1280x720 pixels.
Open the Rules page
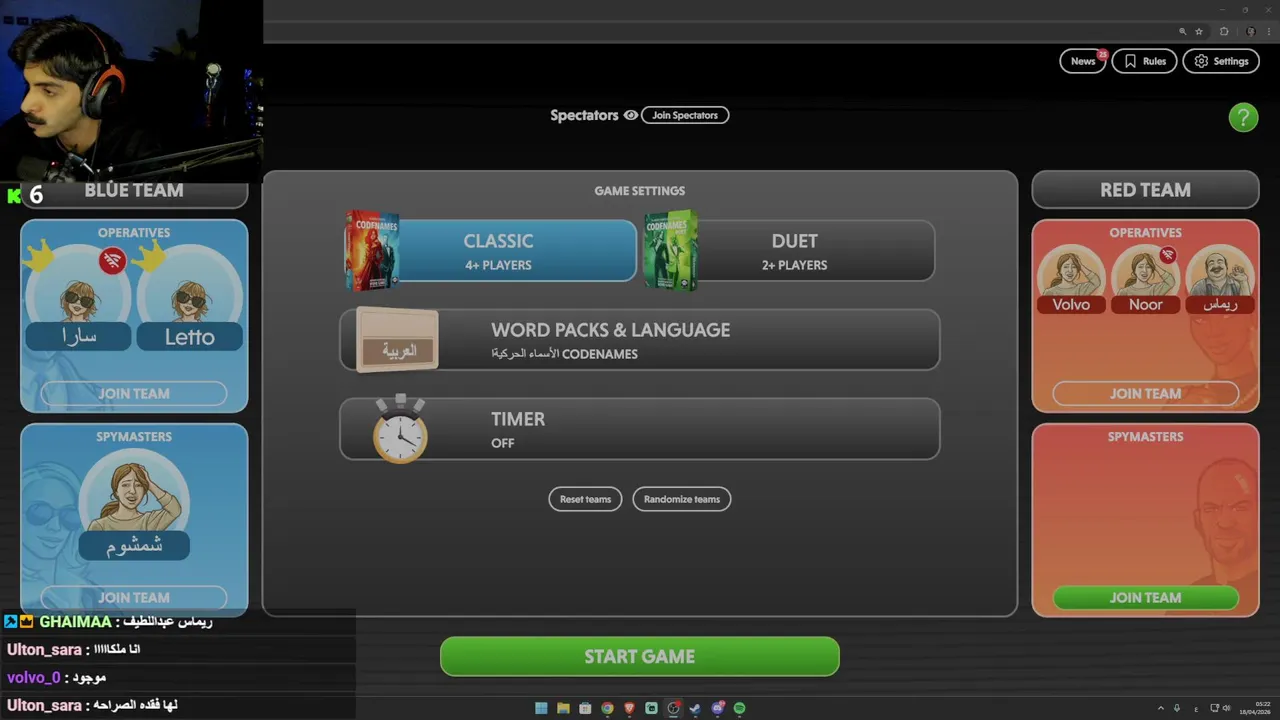coord(1144,61)
